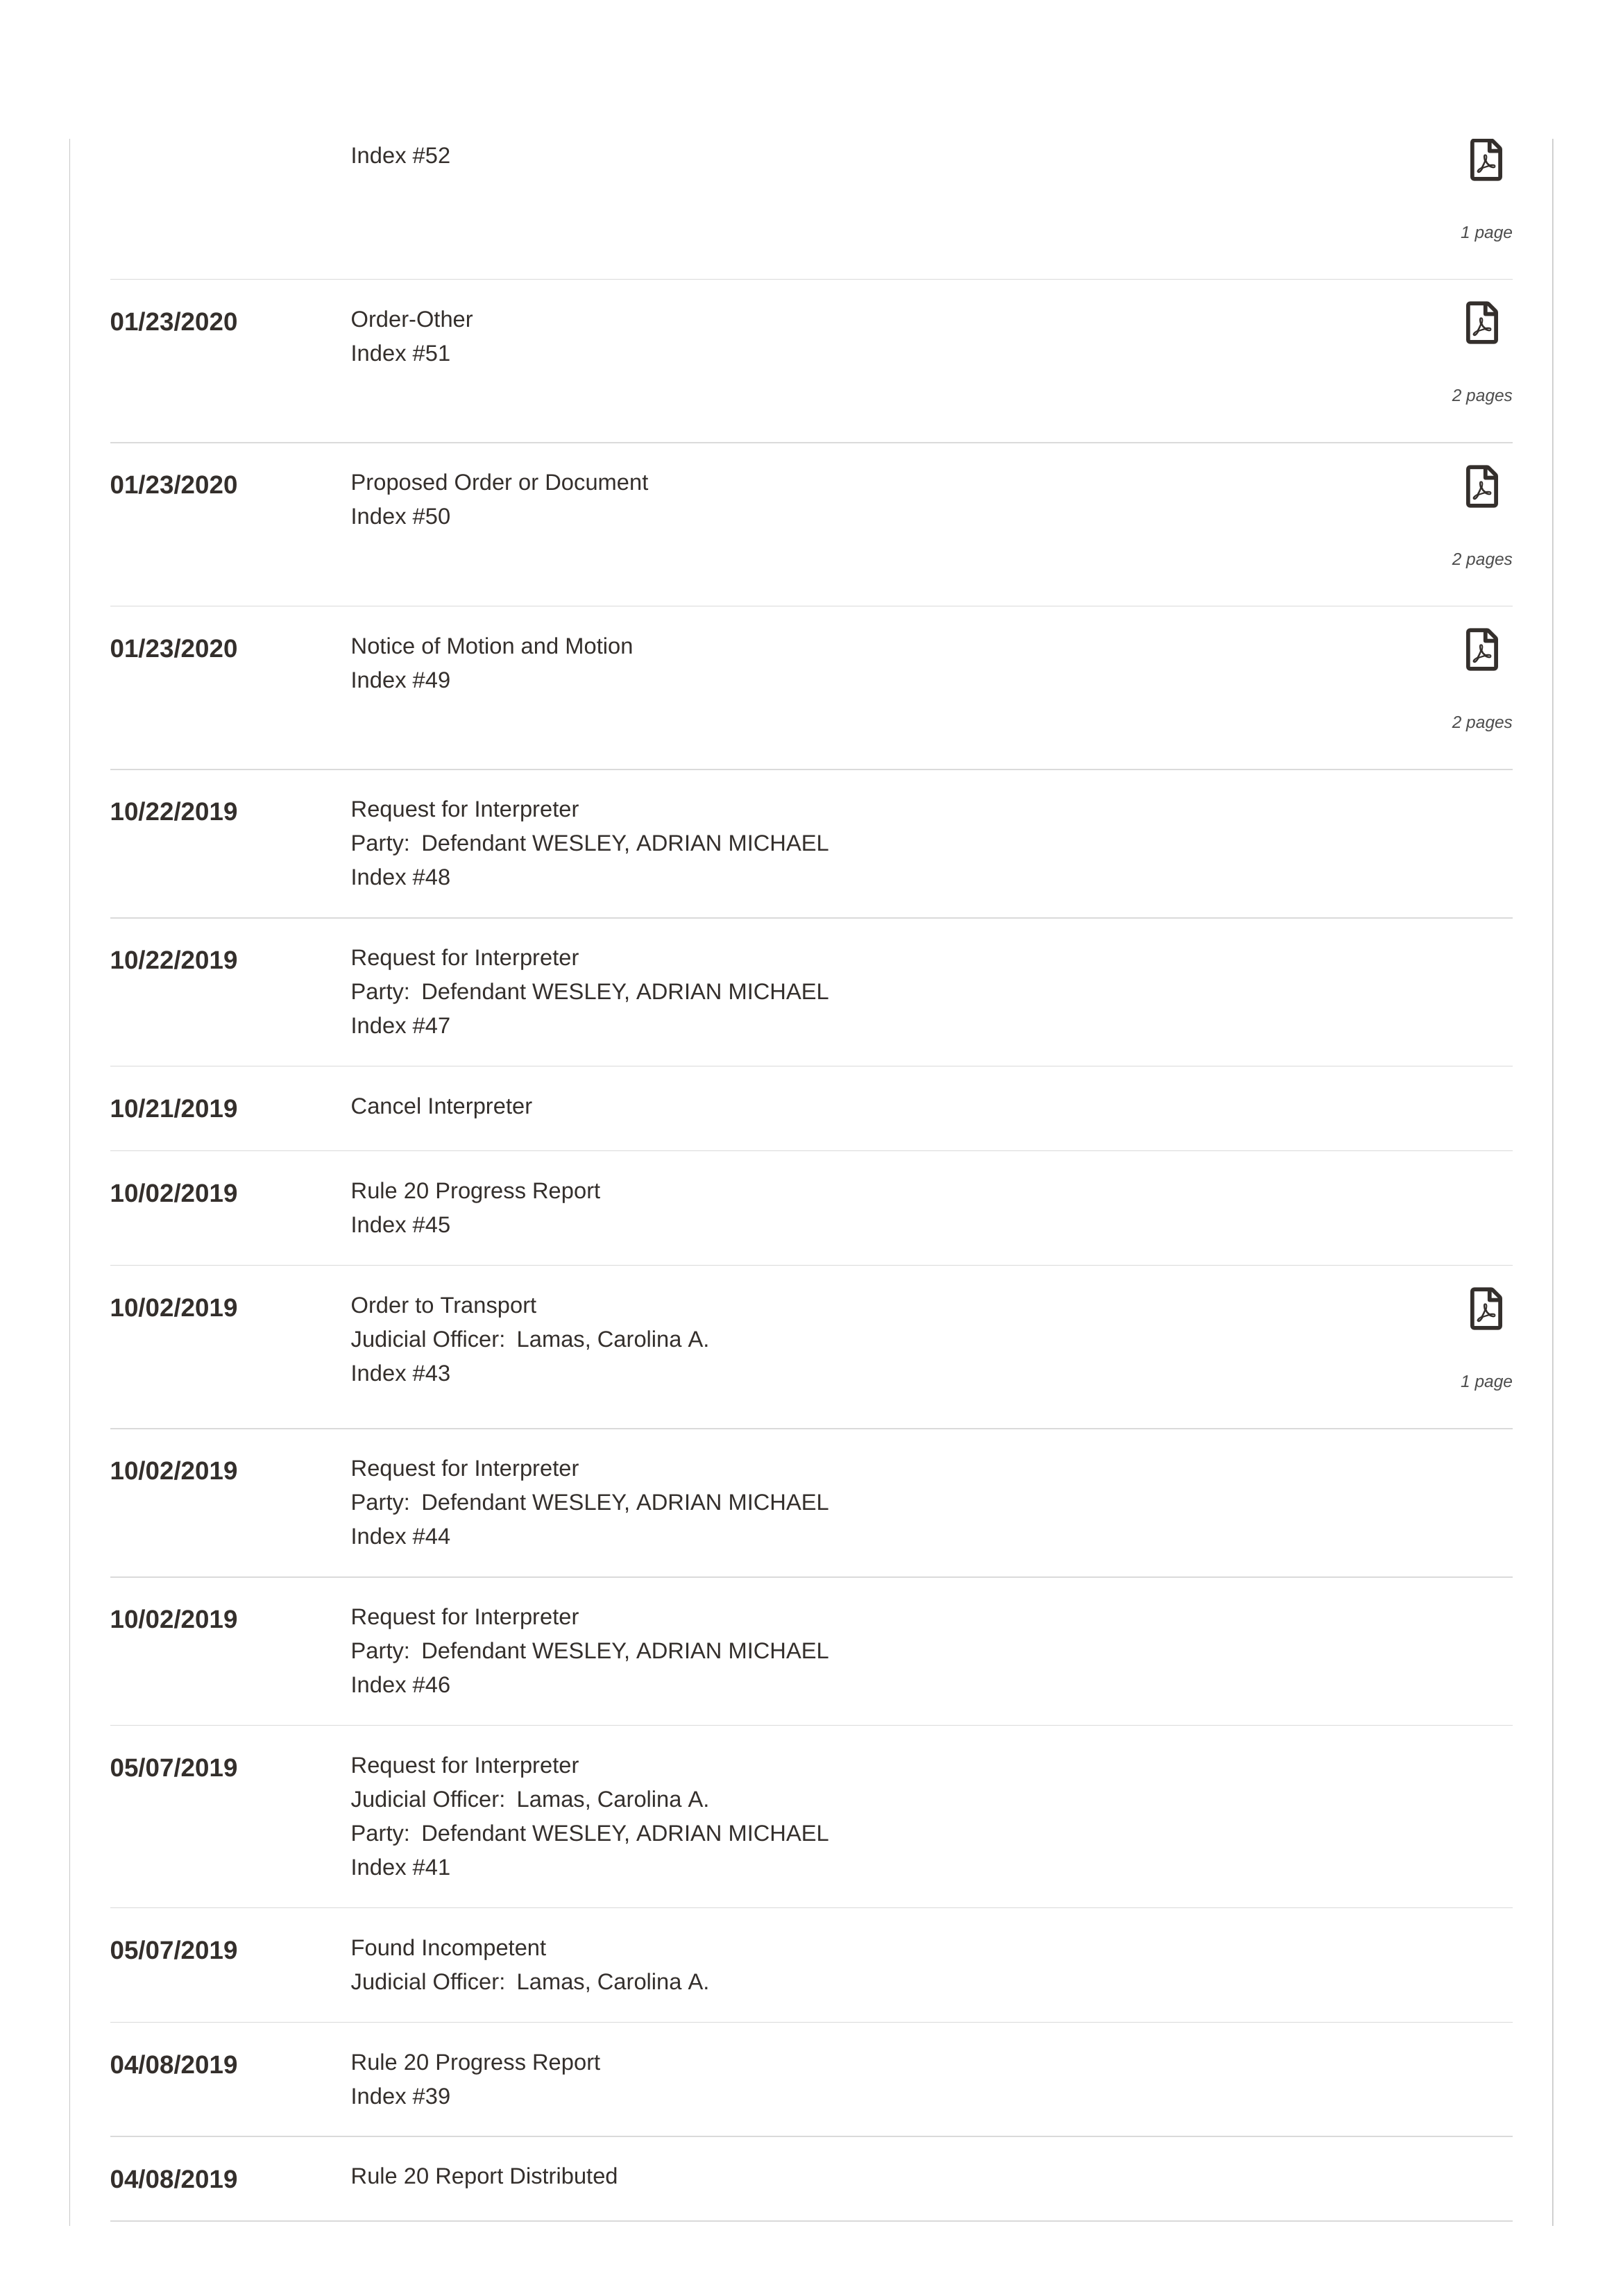Select the Request for Interpreter Index #47 entry
Screen dimensions: 1623x2296
811,992
